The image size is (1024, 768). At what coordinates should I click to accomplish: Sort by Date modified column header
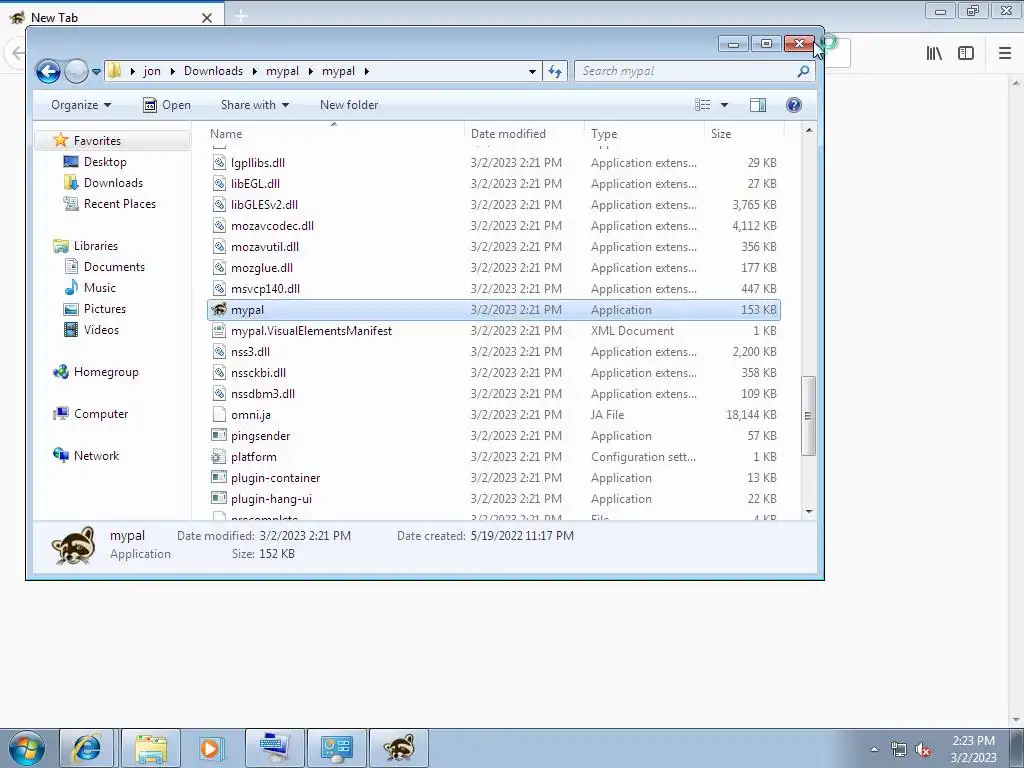(508, 134)
